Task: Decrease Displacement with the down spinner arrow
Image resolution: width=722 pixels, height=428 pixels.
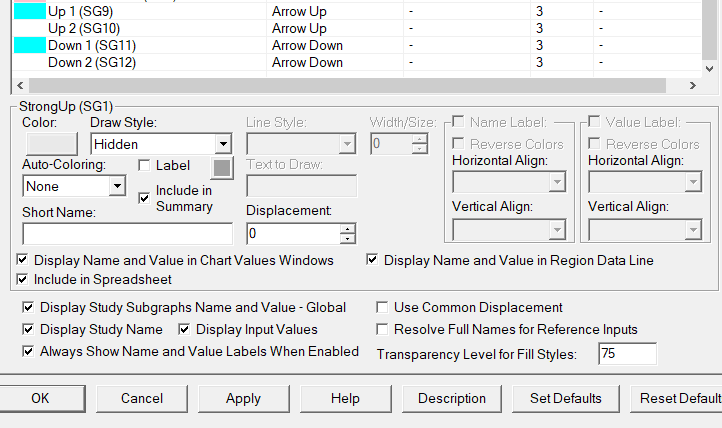Action: coord(347,239)
